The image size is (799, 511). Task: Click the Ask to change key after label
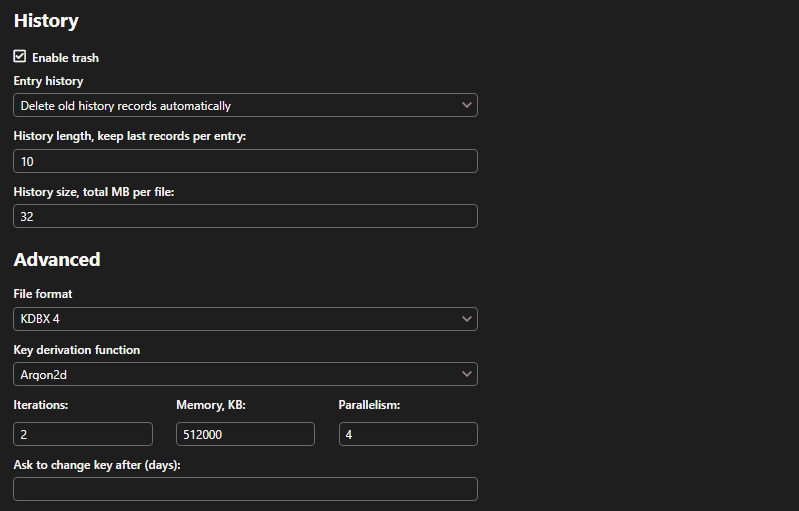[97, 465]
